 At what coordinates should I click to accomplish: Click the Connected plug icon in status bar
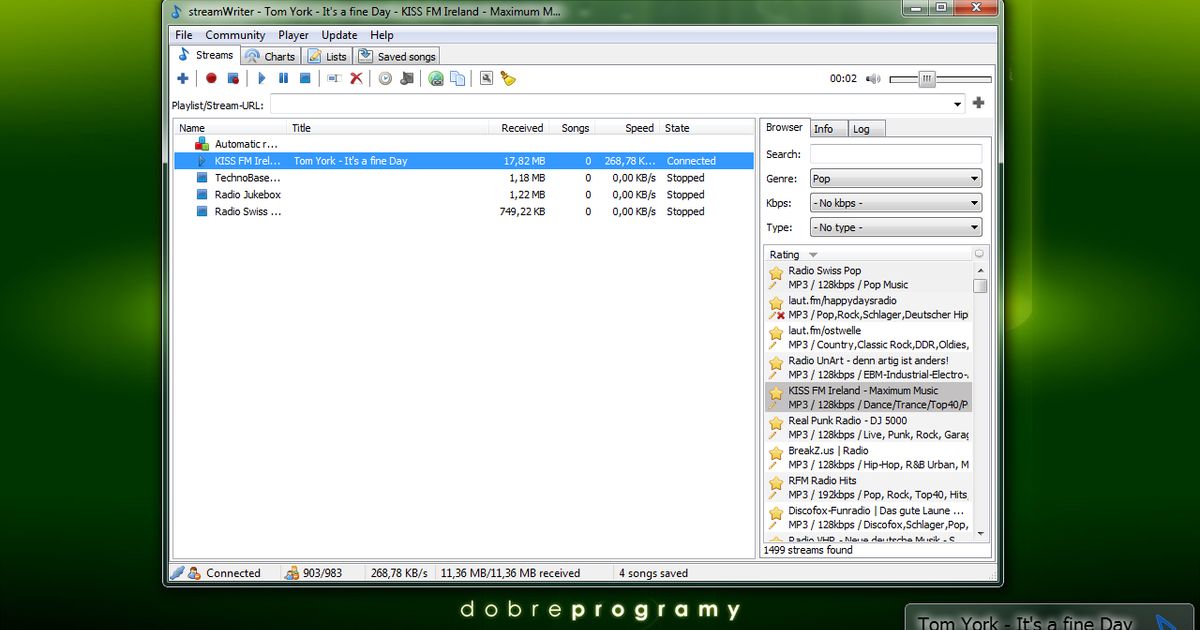(178, 573)
